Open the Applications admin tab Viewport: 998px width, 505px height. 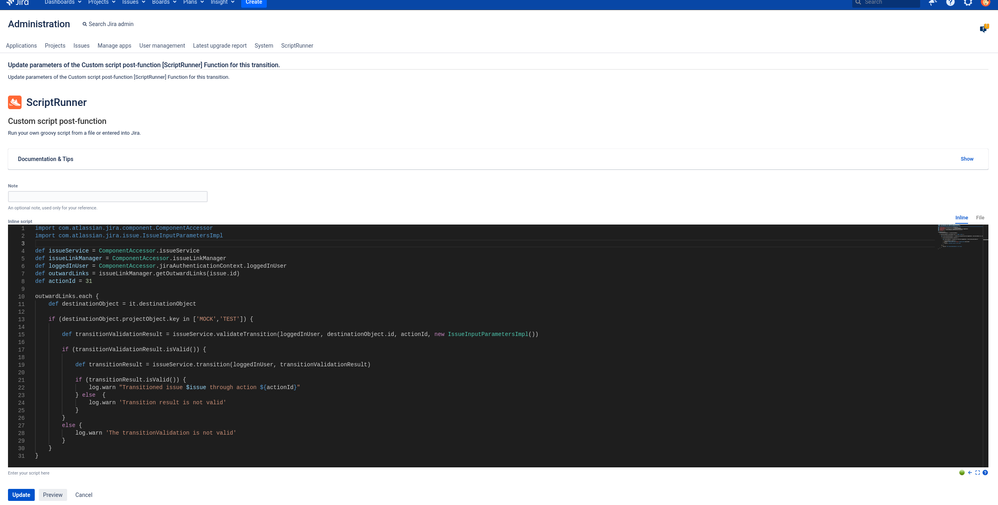[x=21, y=46]
